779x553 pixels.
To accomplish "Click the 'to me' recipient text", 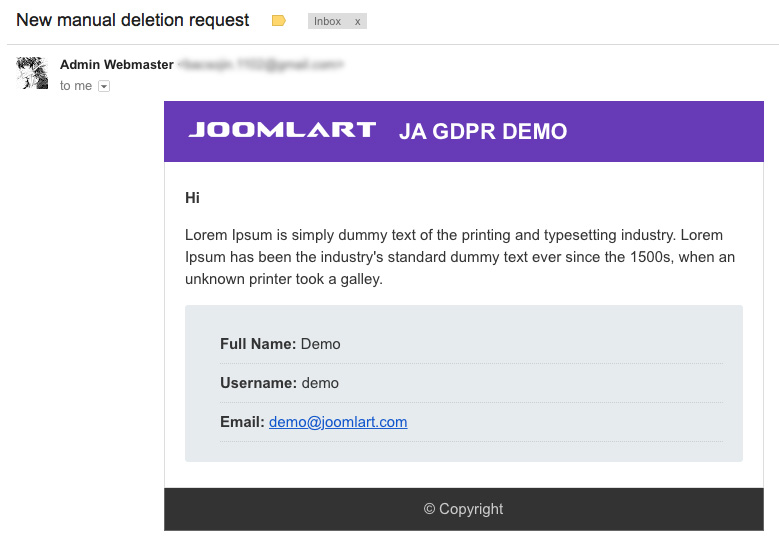I will coord(76,86).
